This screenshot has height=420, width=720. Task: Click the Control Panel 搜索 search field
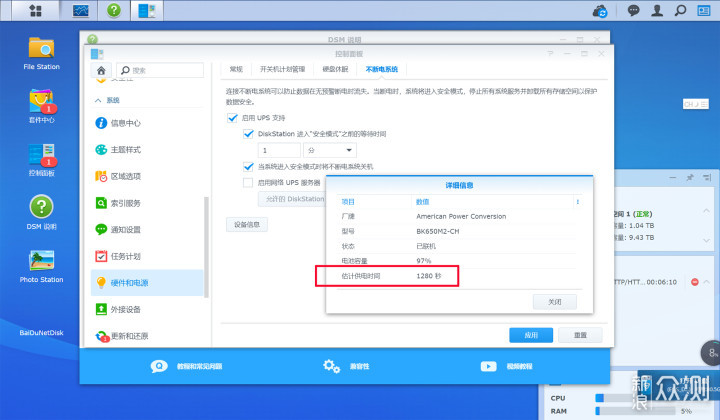coord(160,70)
